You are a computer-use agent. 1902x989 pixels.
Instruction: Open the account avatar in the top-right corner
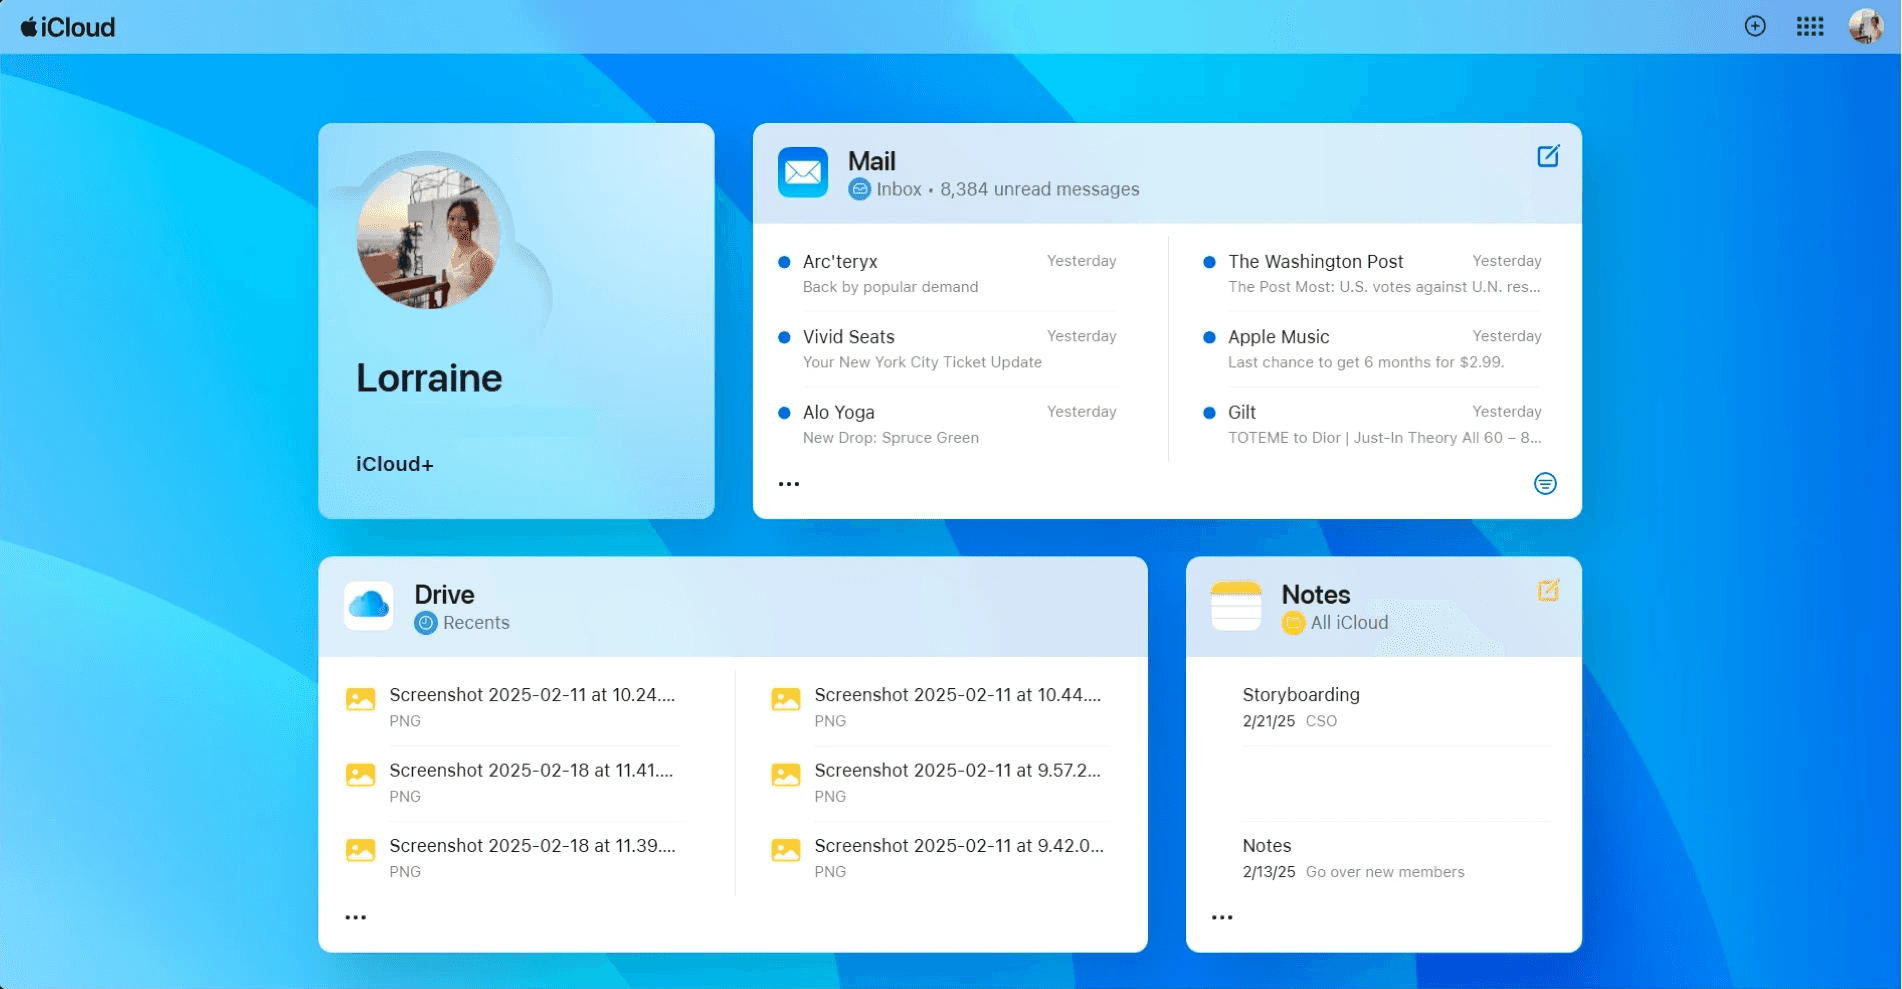(x=1866, y=26)
